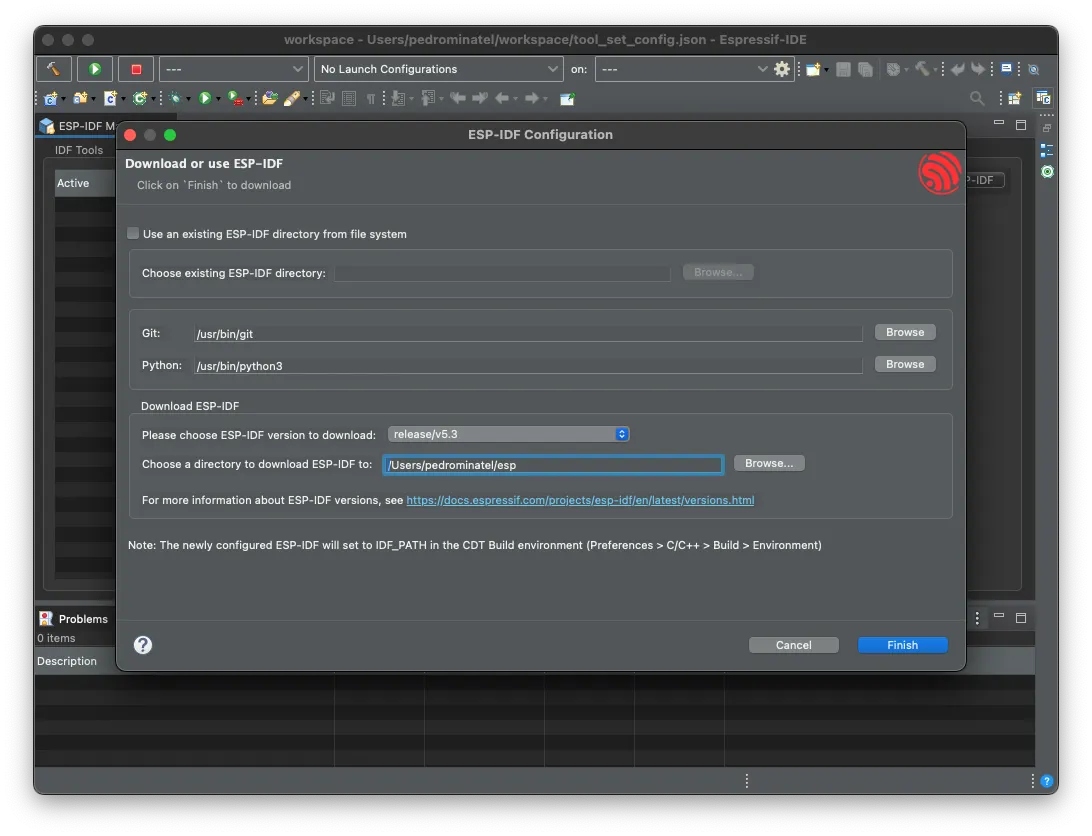
Task: Click the help question mark icon
Action: [143, 645]
